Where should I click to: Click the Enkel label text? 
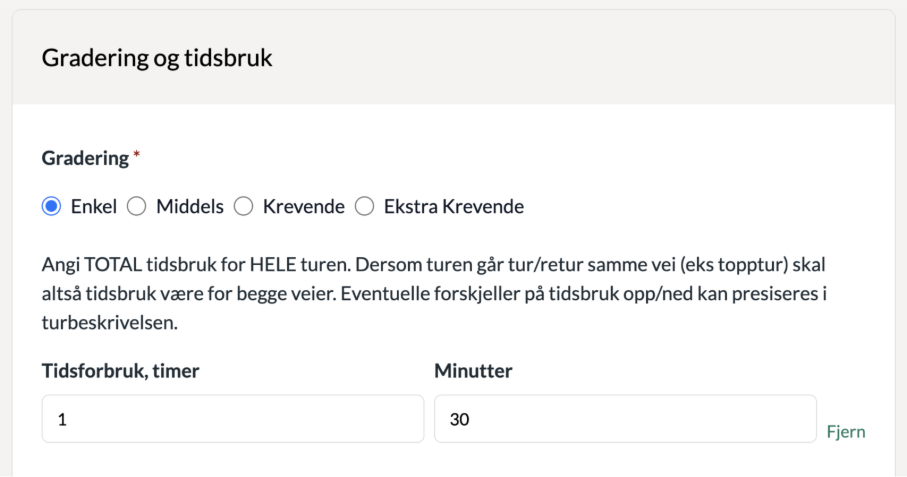click(94, 207)
